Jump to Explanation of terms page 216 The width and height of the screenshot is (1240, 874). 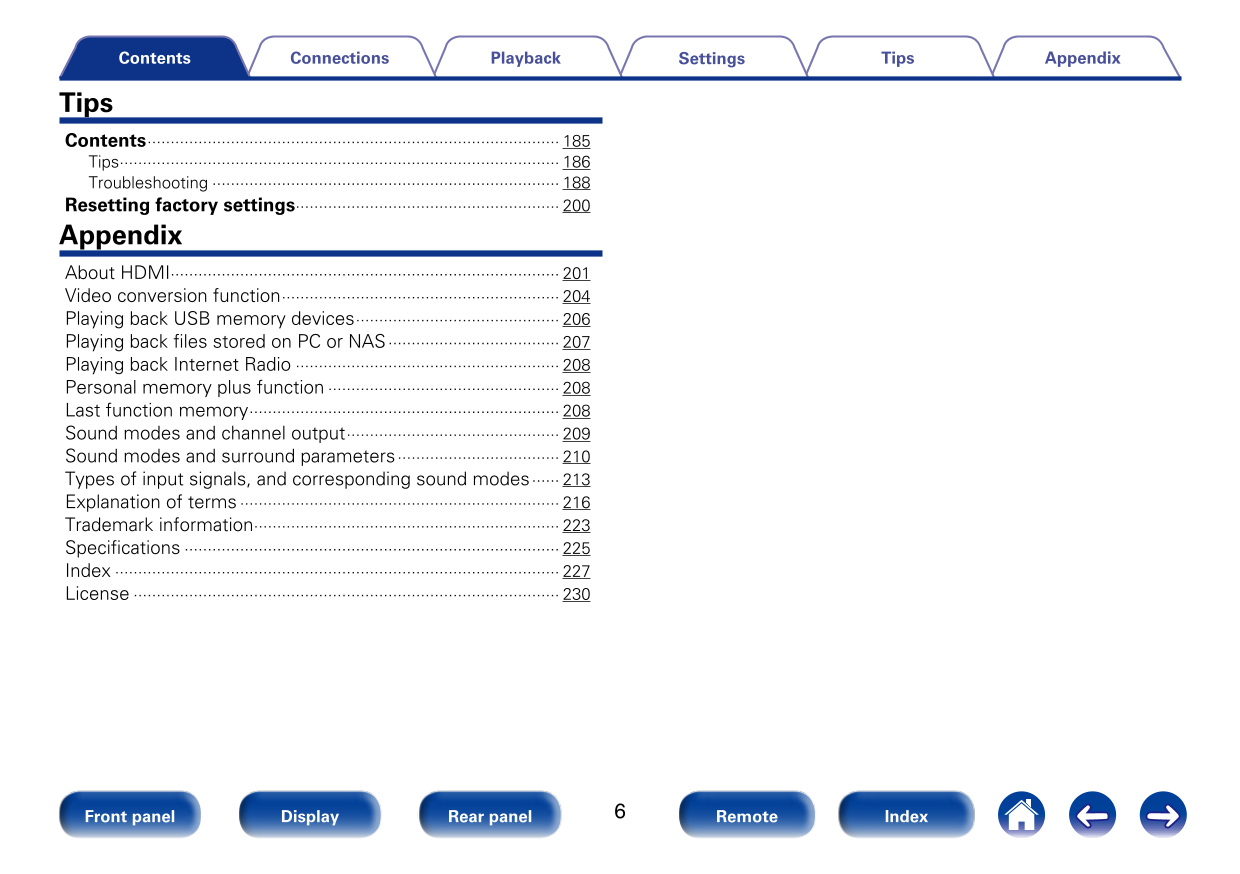576,503
